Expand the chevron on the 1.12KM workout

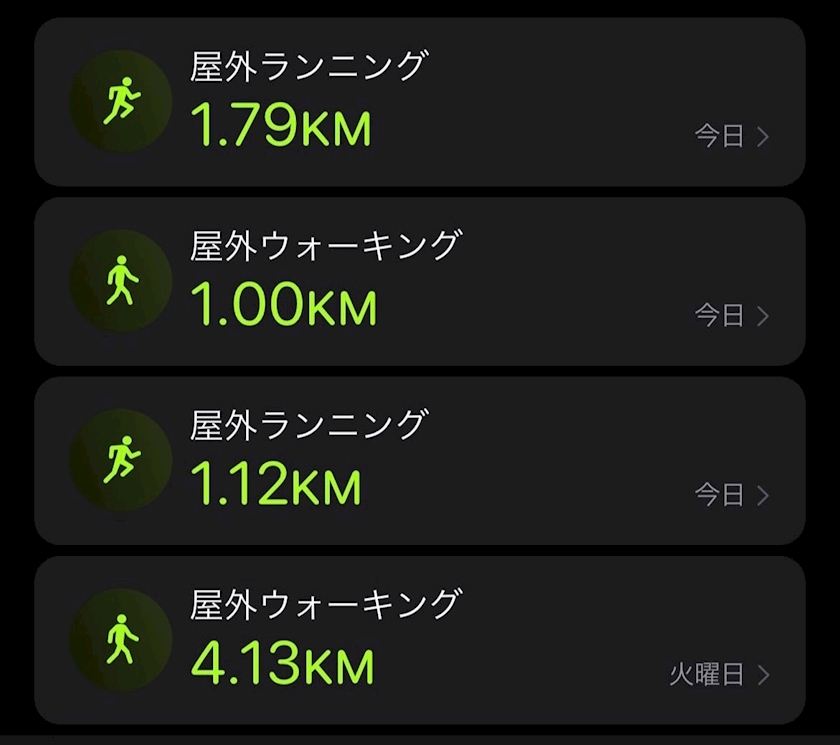coord(763,495)
